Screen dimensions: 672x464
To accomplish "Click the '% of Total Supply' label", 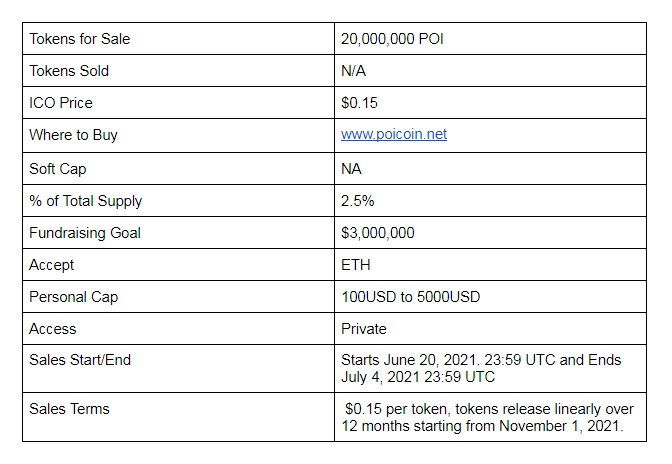I will (86, 201).
